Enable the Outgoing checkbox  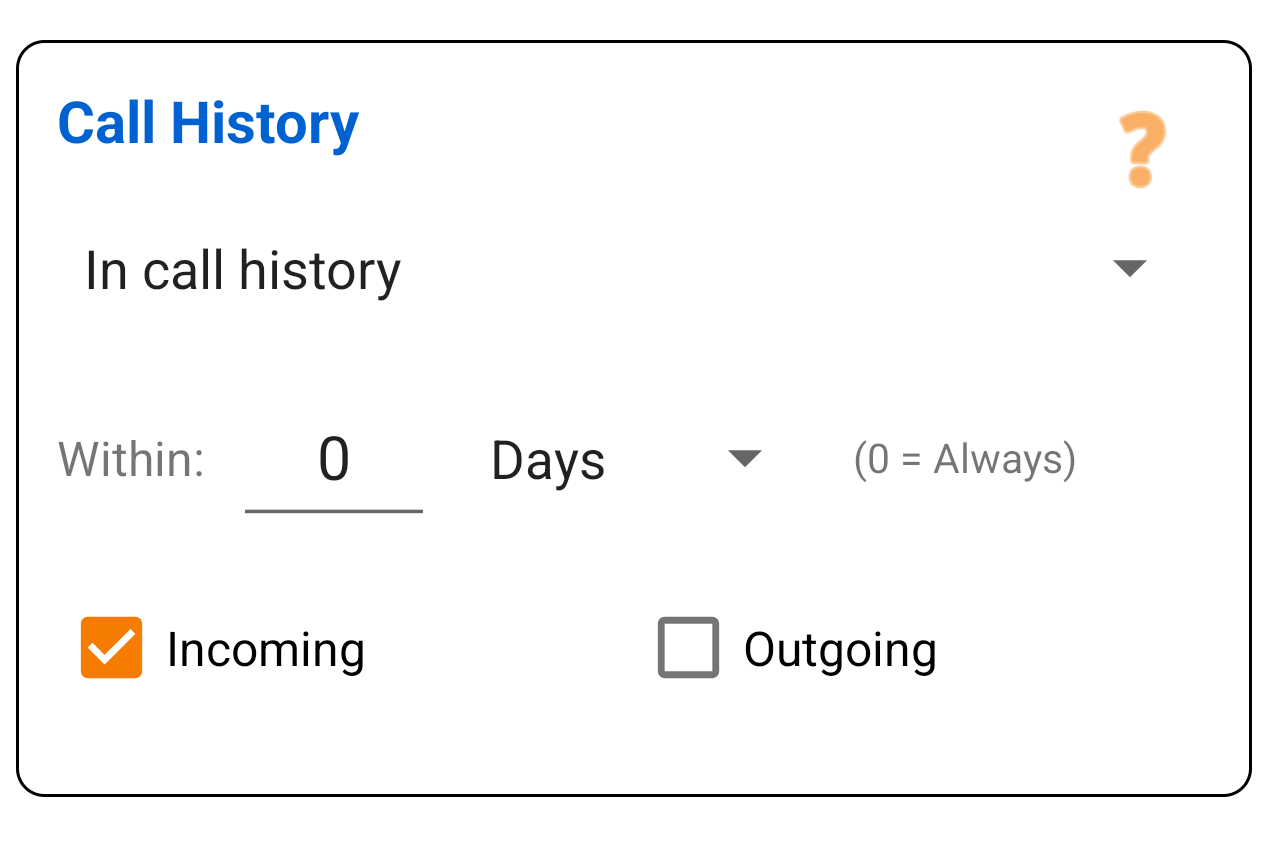[x=687, y=648]
